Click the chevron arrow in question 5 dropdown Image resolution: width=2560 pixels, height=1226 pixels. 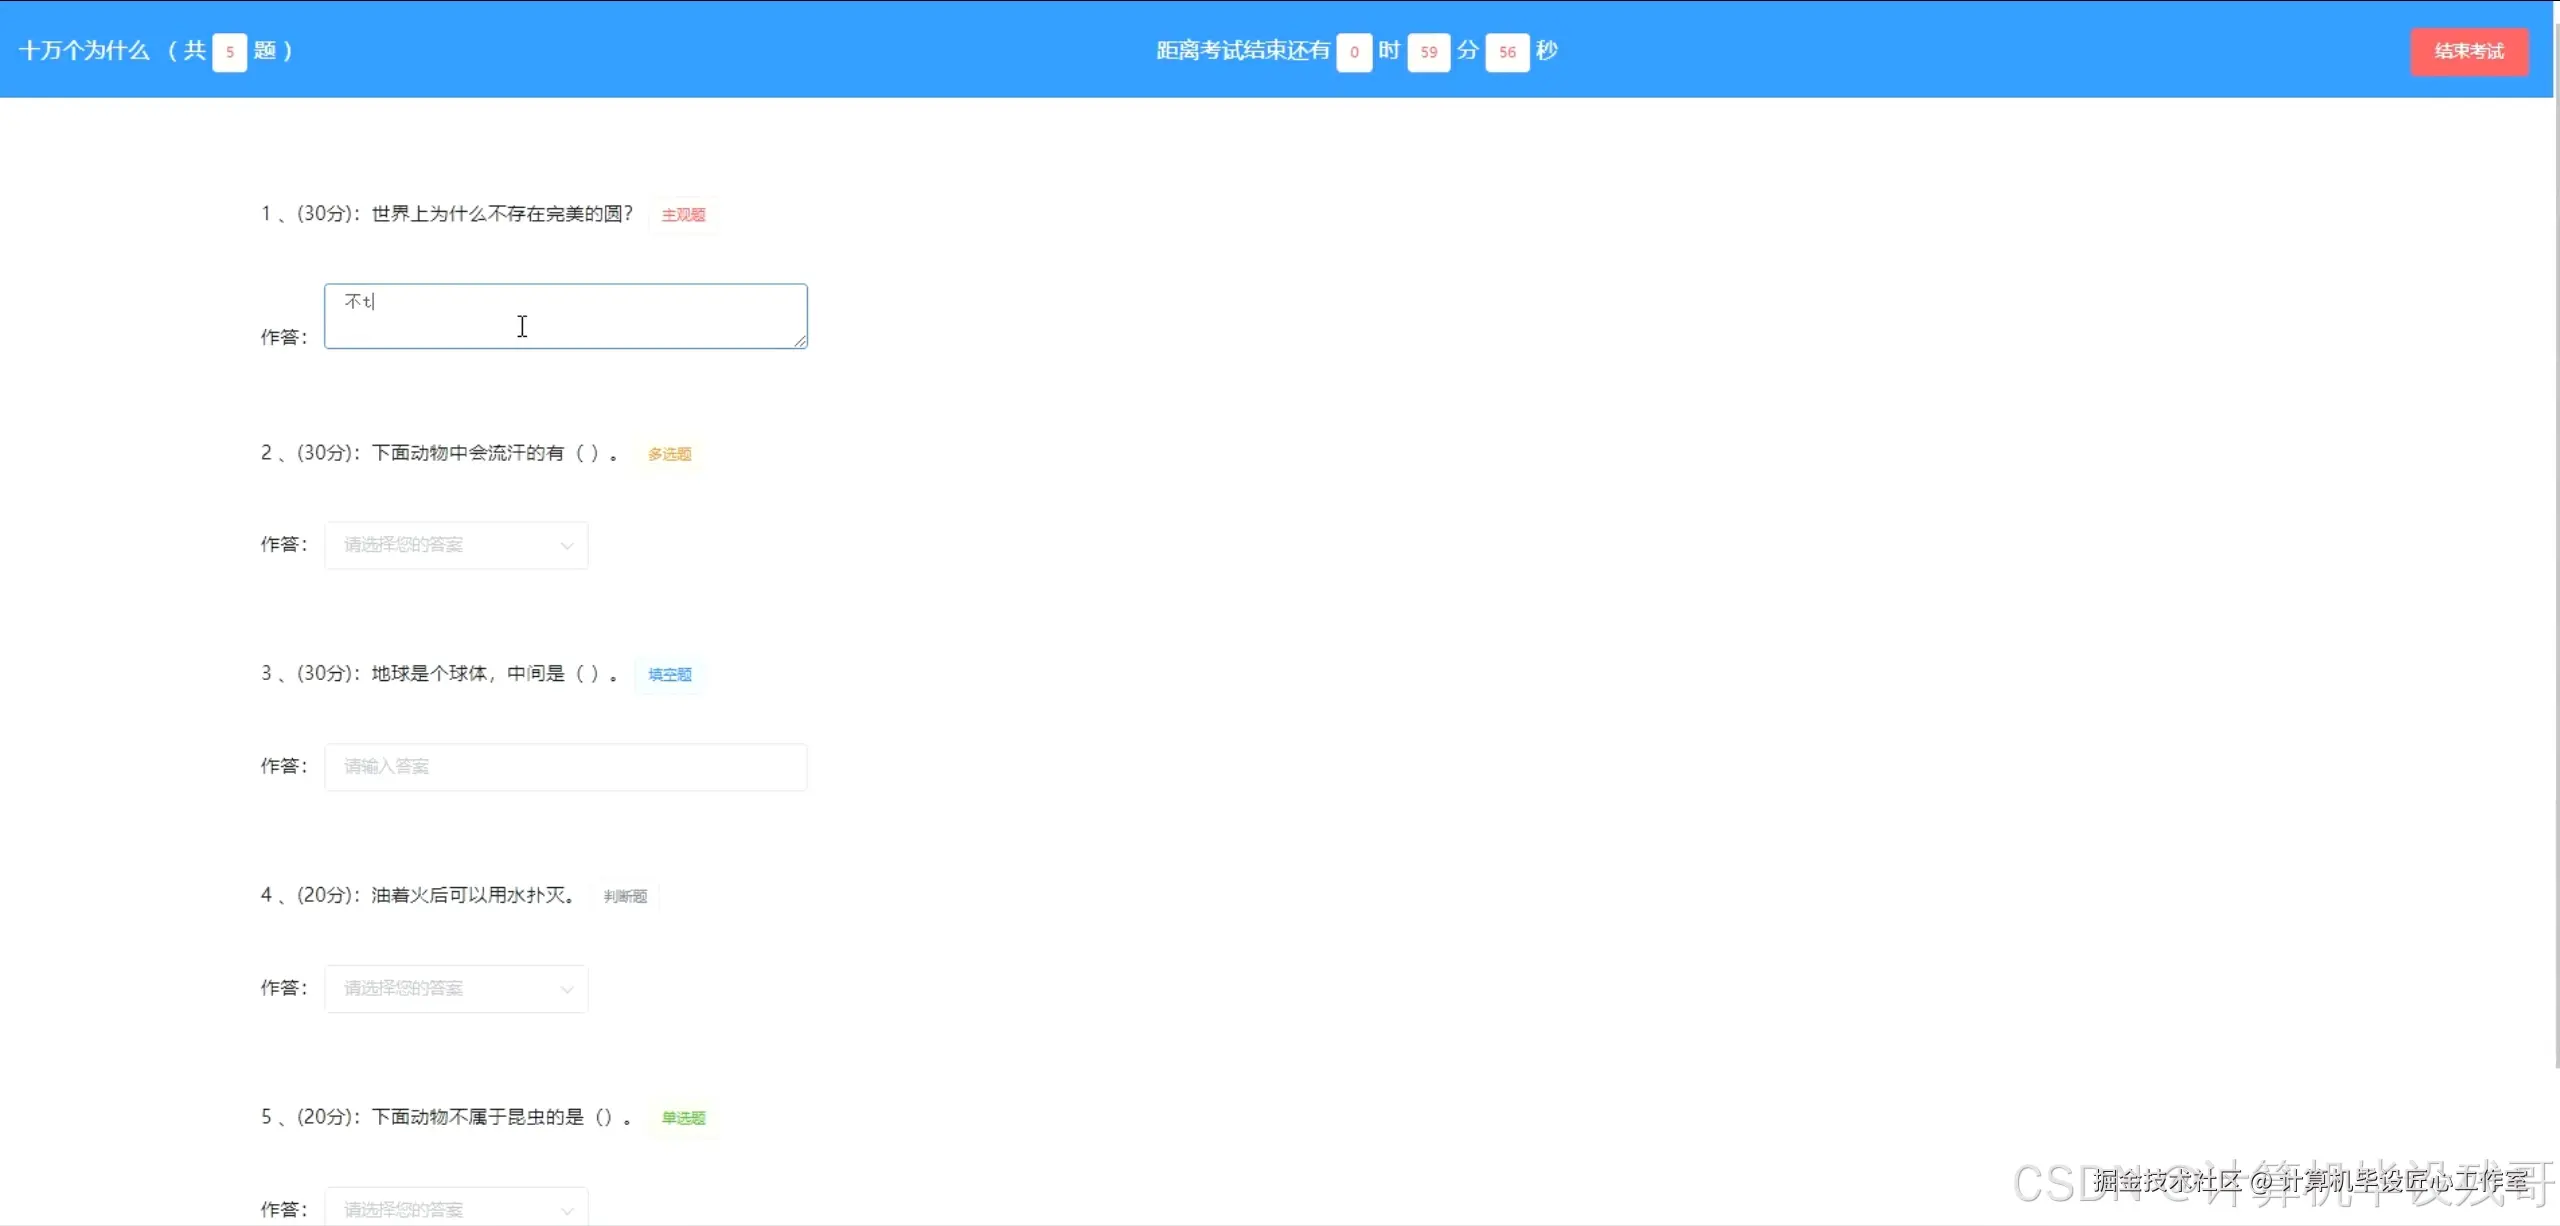click(567, 1210)
